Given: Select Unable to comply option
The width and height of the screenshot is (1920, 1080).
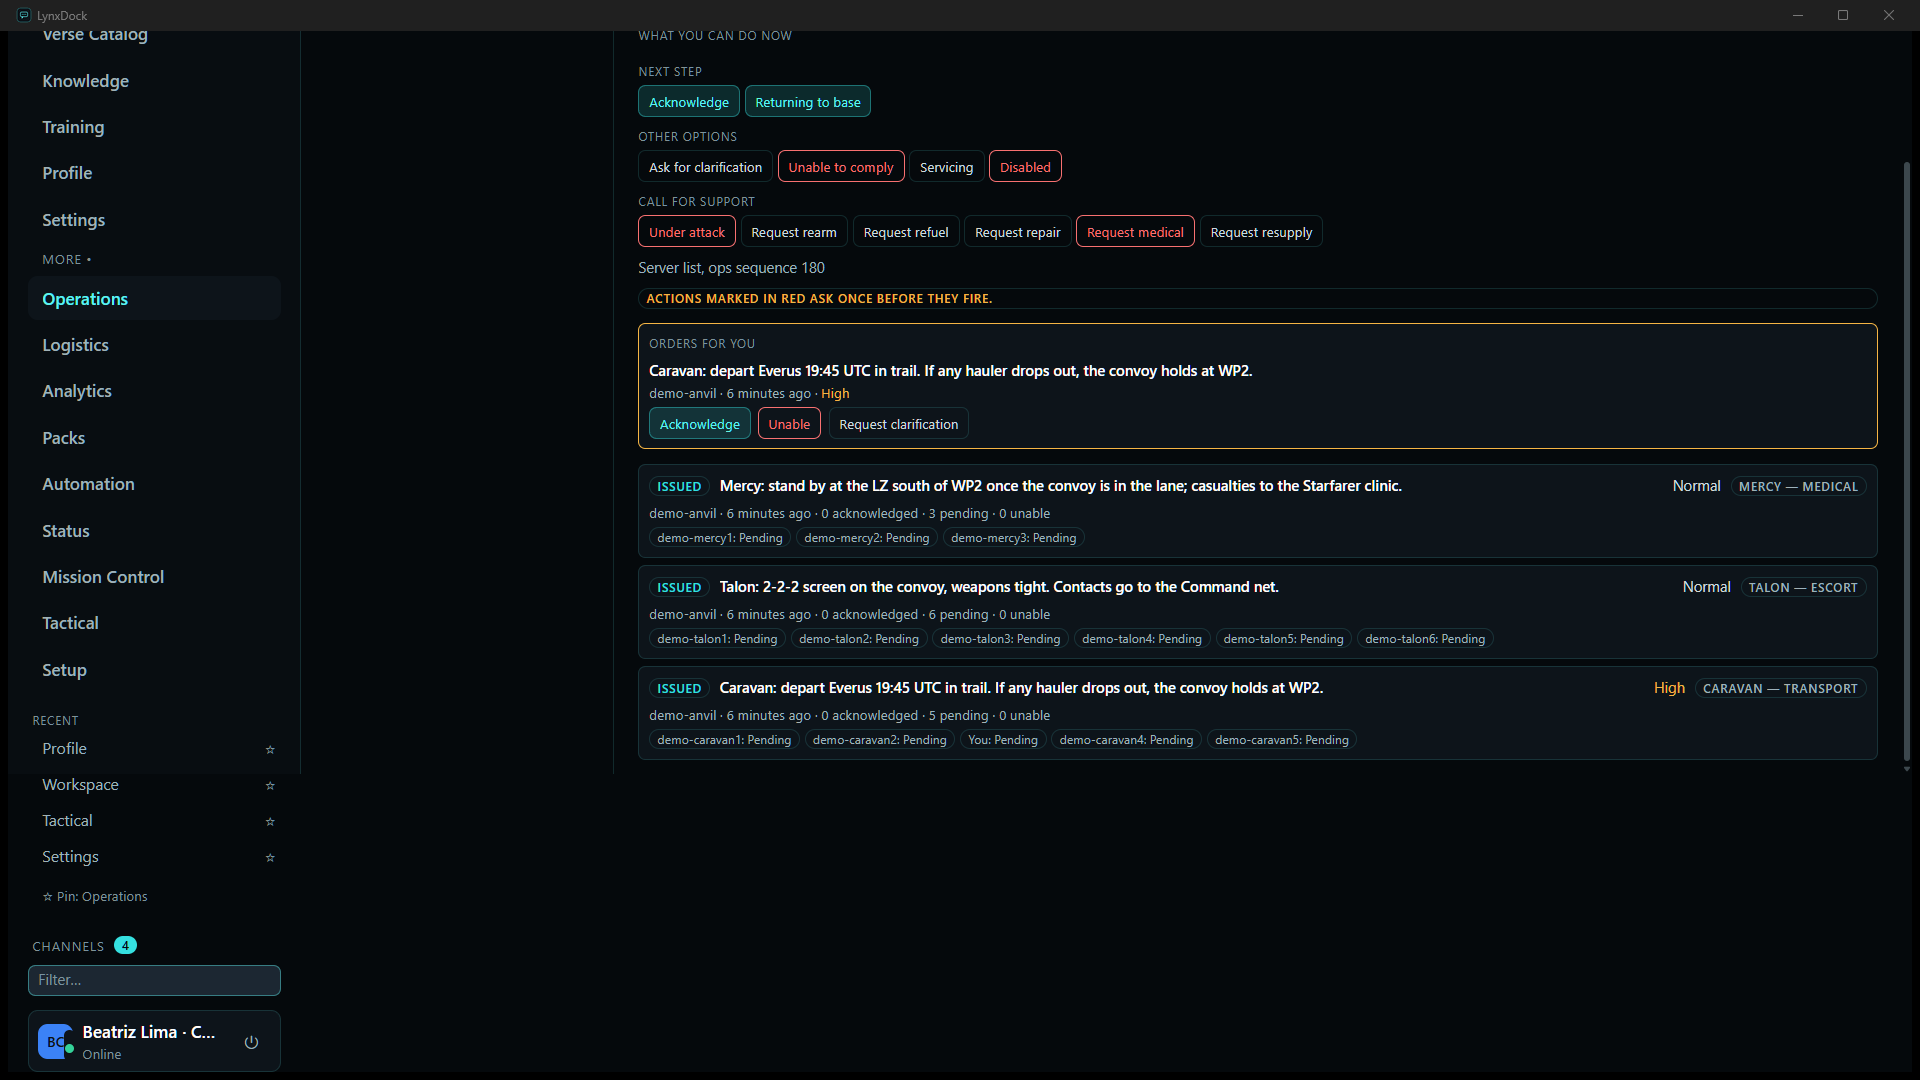Looking at the screenshot, I should click(841, 167).
